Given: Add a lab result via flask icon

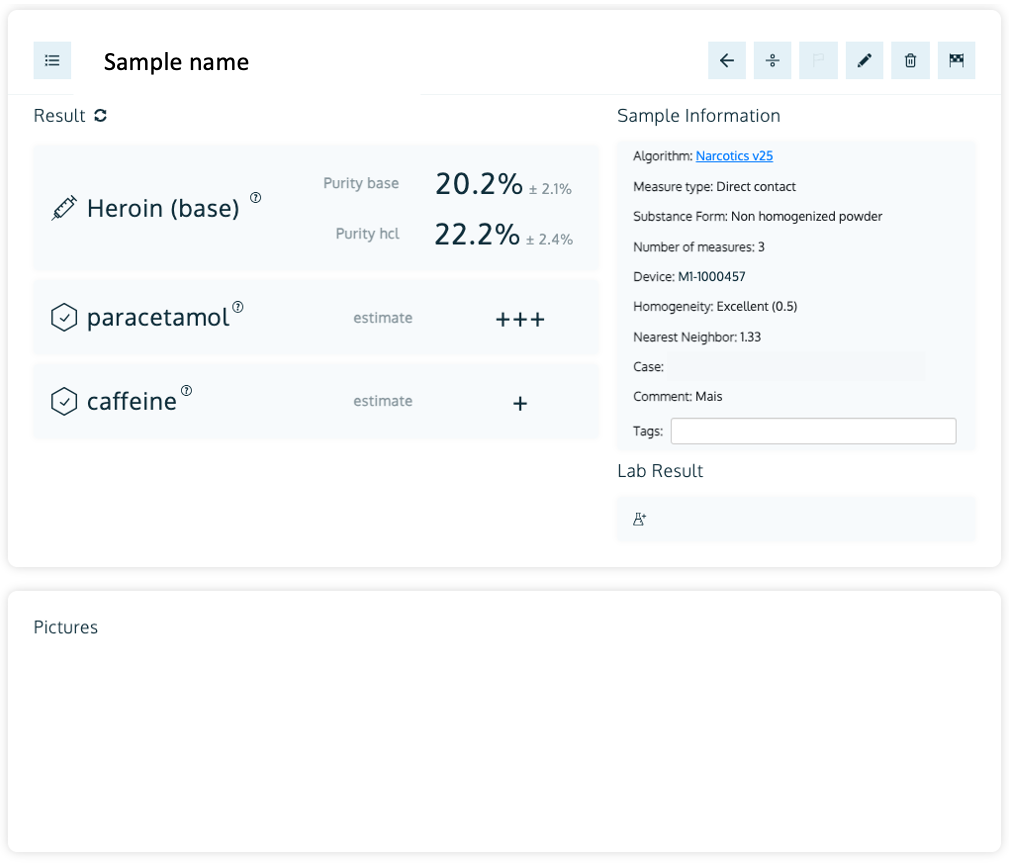Looking at the screenshot, I should (x=640, y=519).
